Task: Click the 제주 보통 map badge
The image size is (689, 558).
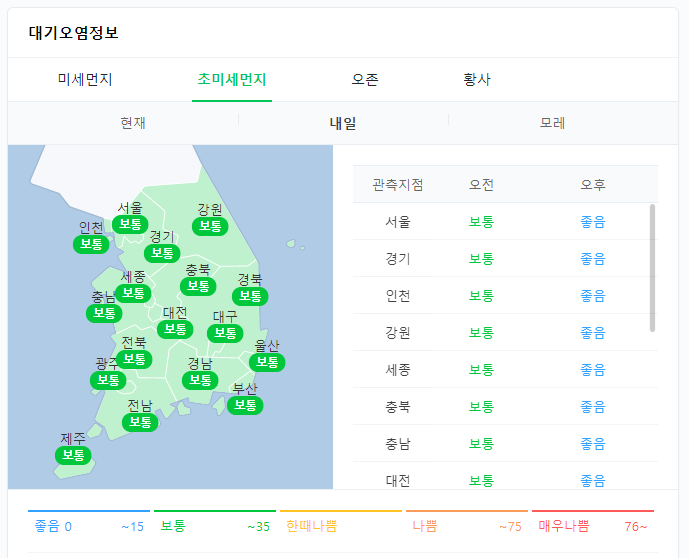Action: 73,455
